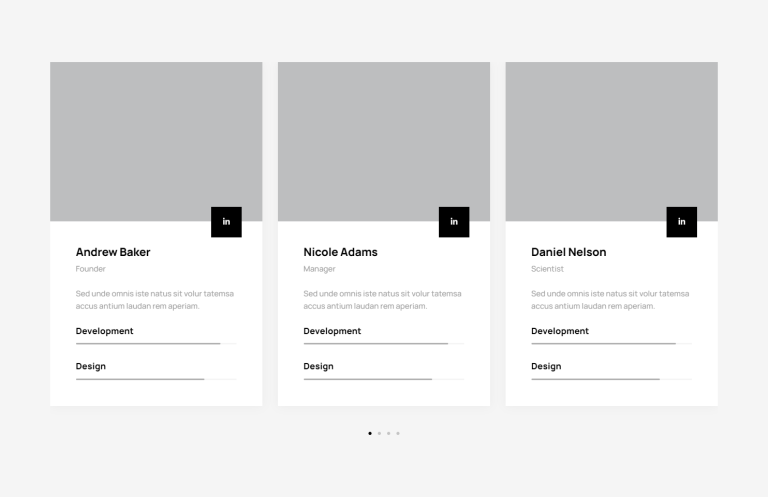The image size is (768, 497).
Task: Click Development label in Nicole Adams' card
Action: coord(332,331)
